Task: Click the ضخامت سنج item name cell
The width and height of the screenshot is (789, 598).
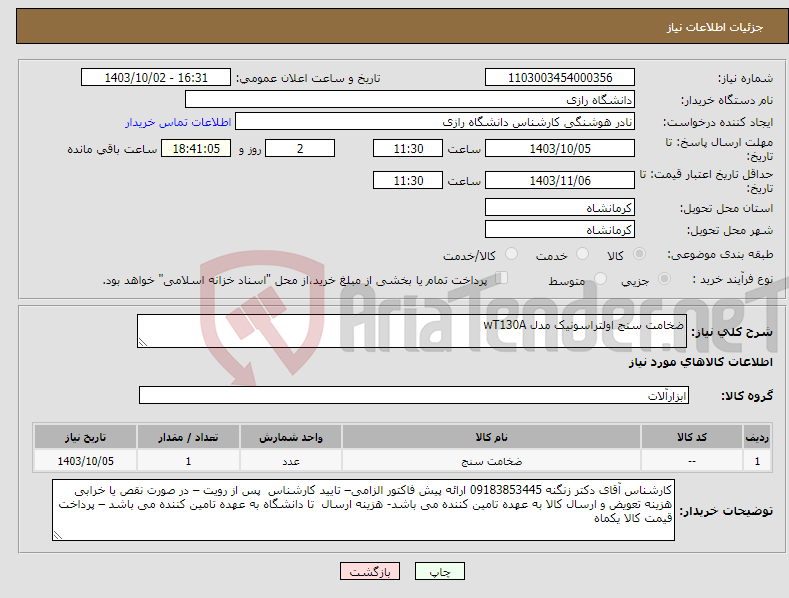Action: pyautogui.click(x=492, y=461)
